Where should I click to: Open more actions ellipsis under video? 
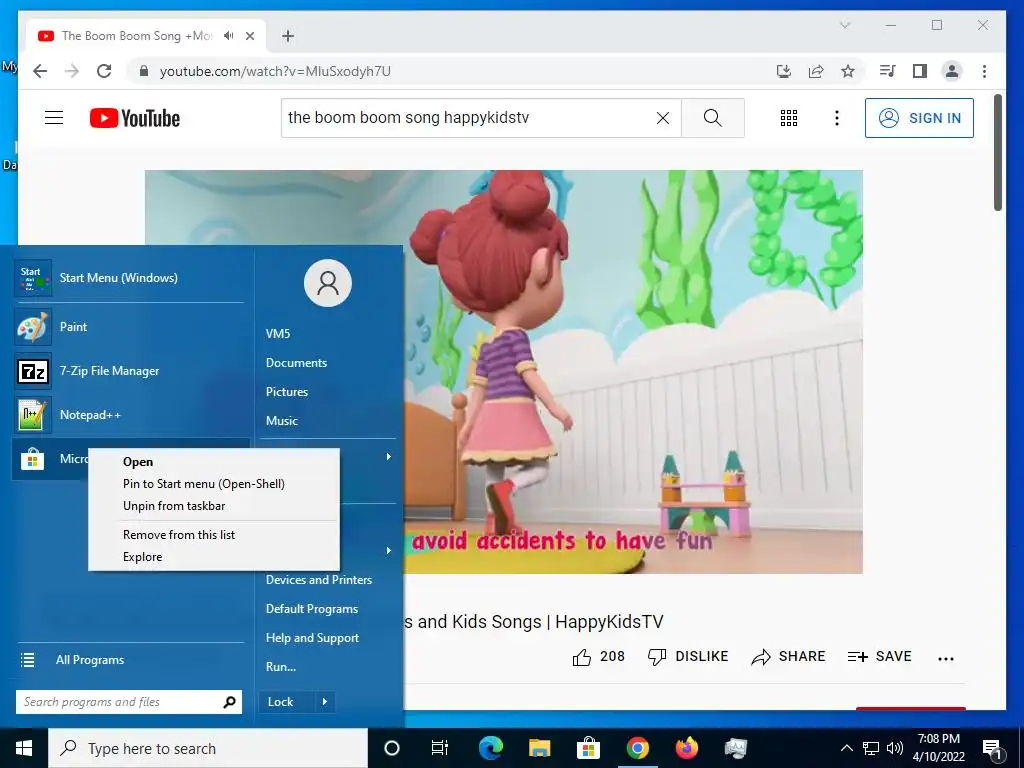tap(946, 658)
